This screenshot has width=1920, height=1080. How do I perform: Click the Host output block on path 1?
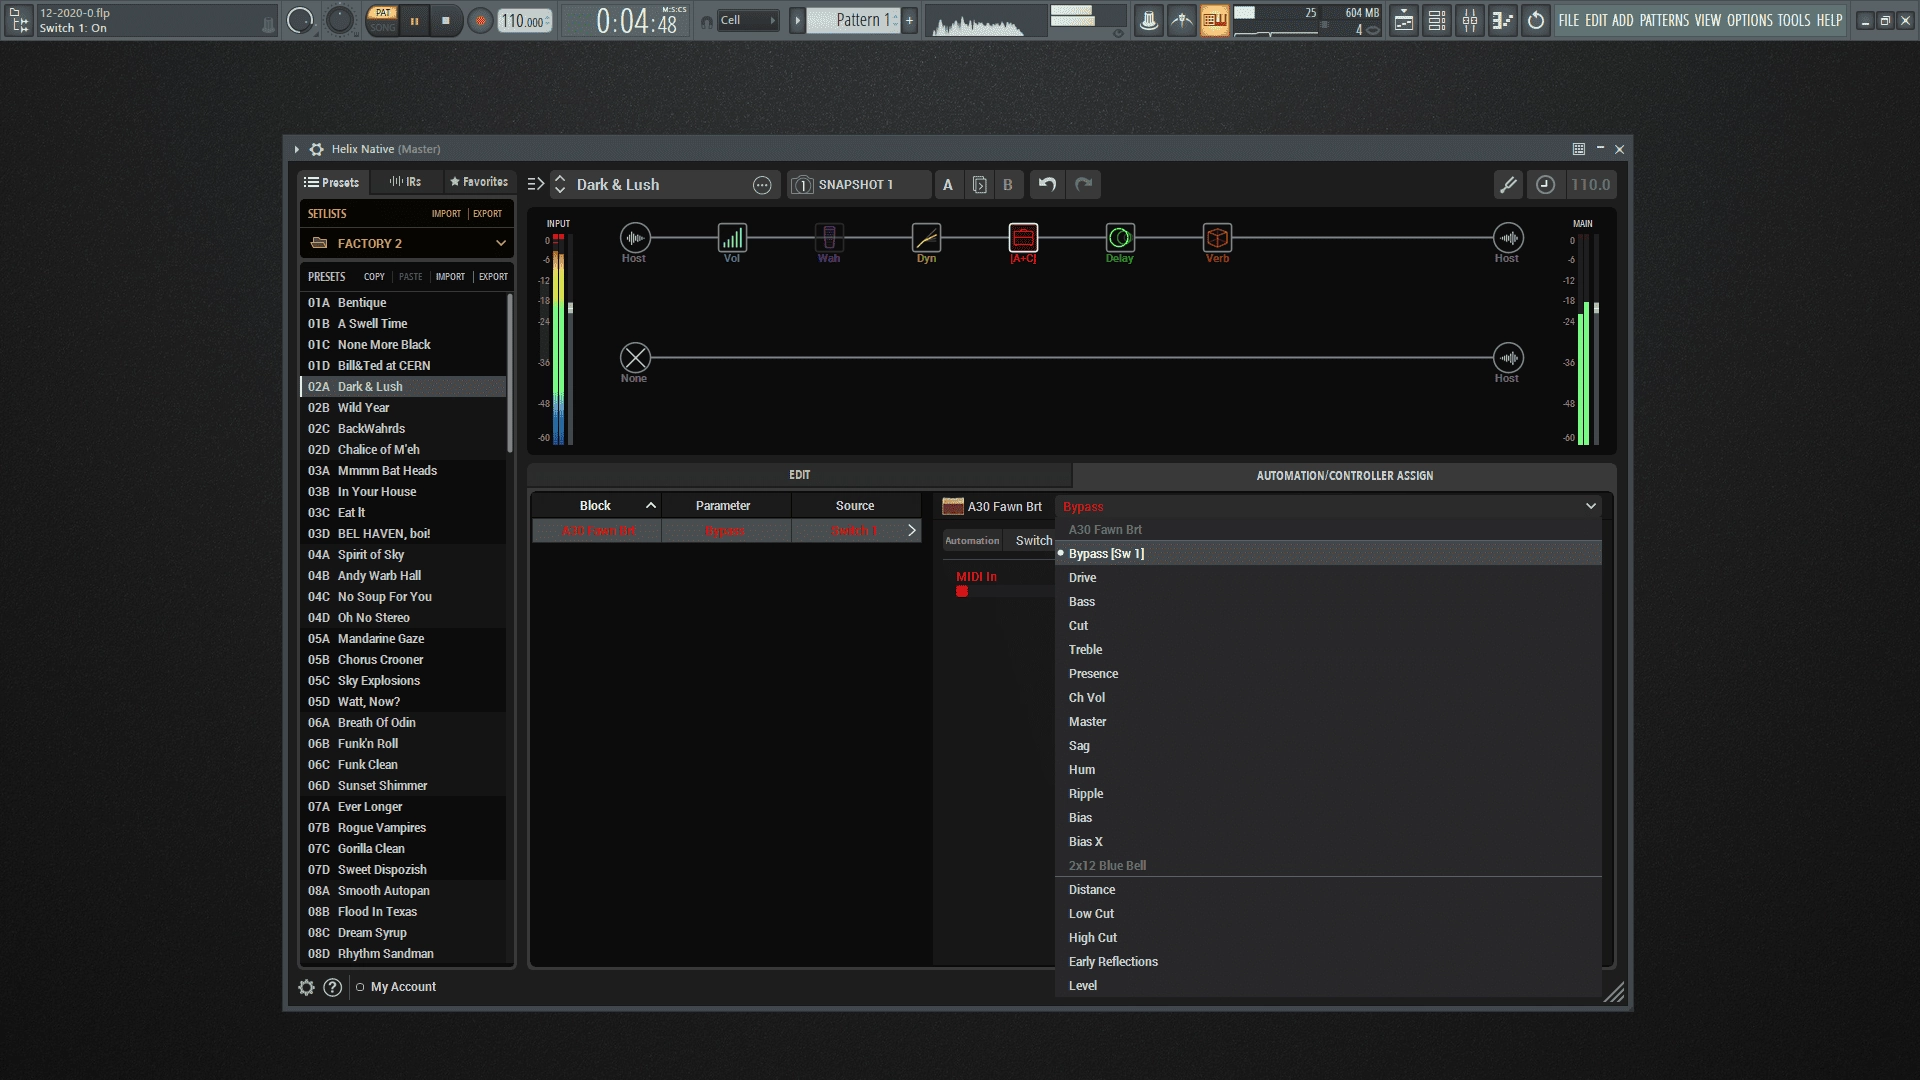click(x=1508, y=238)
